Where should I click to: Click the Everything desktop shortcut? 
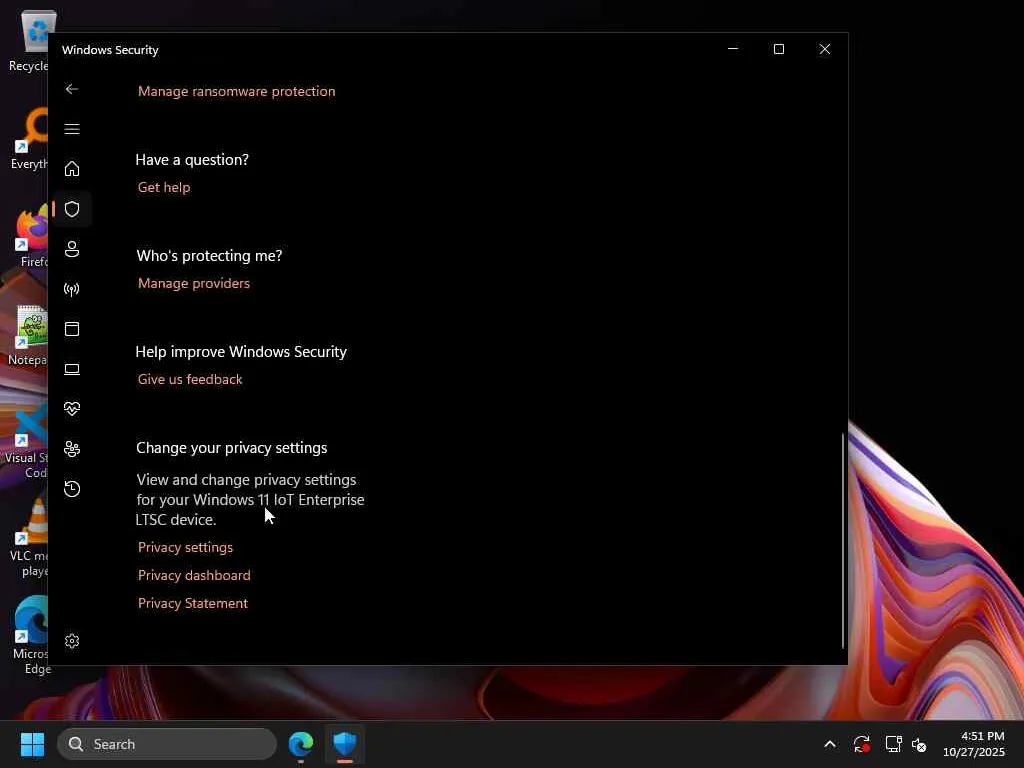(29, 138)
